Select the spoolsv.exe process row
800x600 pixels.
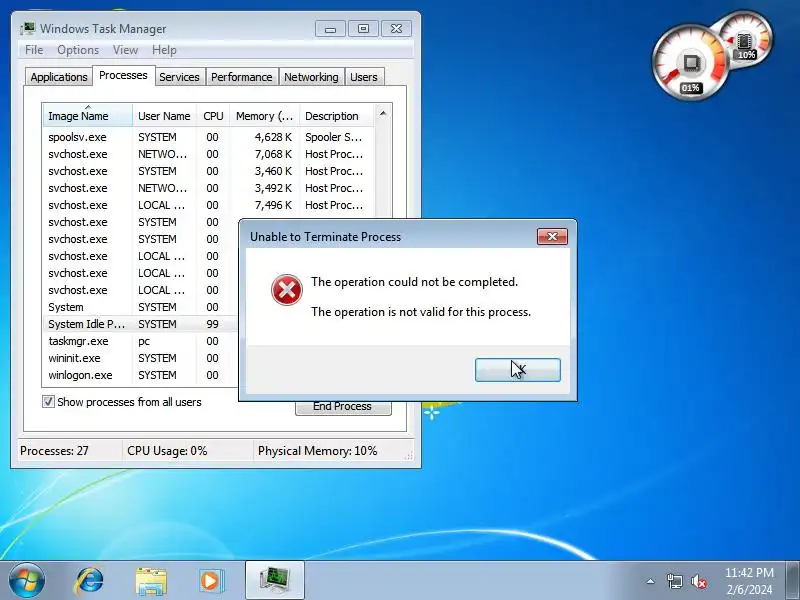208,137
